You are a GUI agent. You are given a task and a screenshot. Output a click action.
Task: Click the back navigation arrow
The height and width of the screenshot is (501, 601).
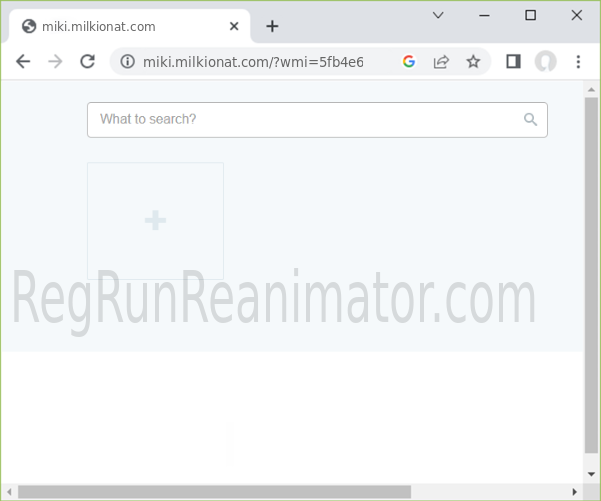[23, 62]
